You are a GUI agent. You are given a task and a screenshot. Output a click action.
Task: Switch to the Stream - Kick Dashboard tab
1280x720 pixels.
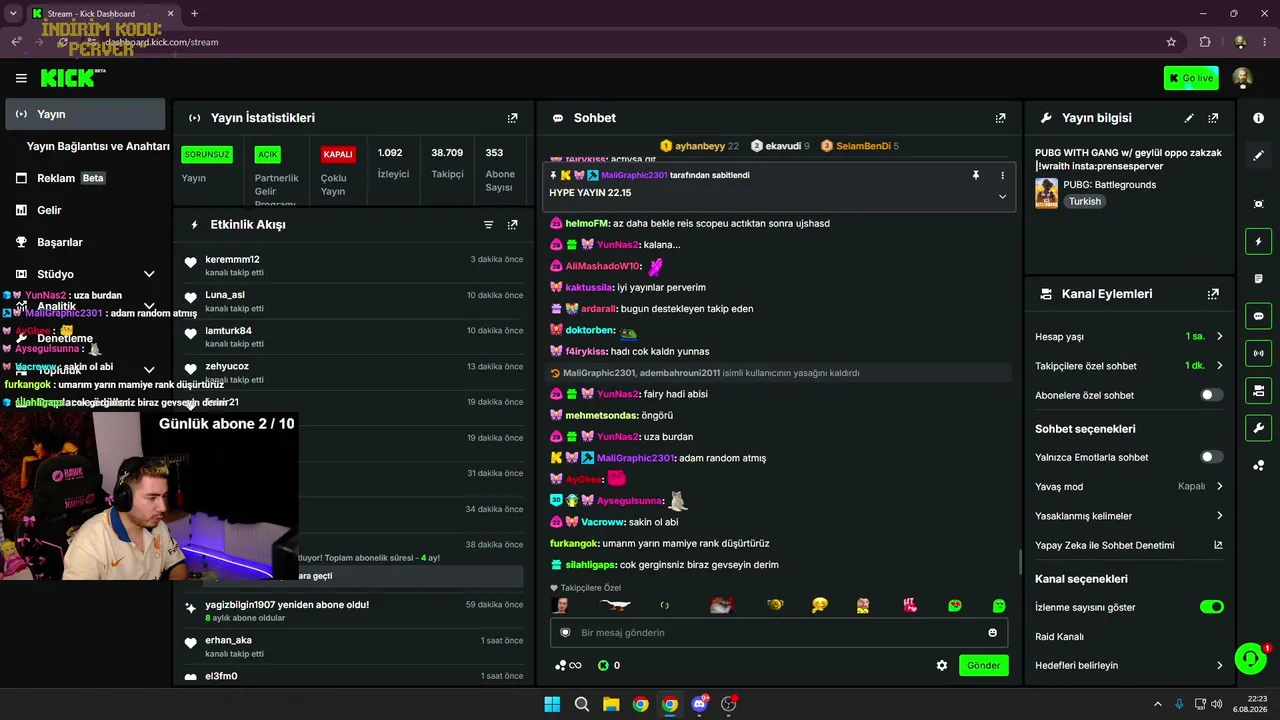pos(103,14)
